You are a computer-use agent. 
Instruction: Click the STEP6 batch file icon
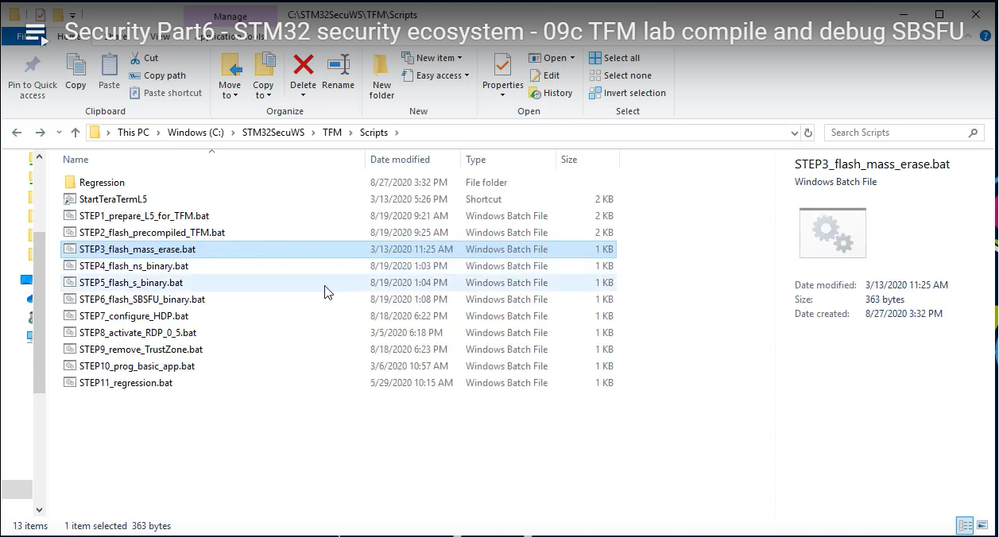tap(69, 299)
